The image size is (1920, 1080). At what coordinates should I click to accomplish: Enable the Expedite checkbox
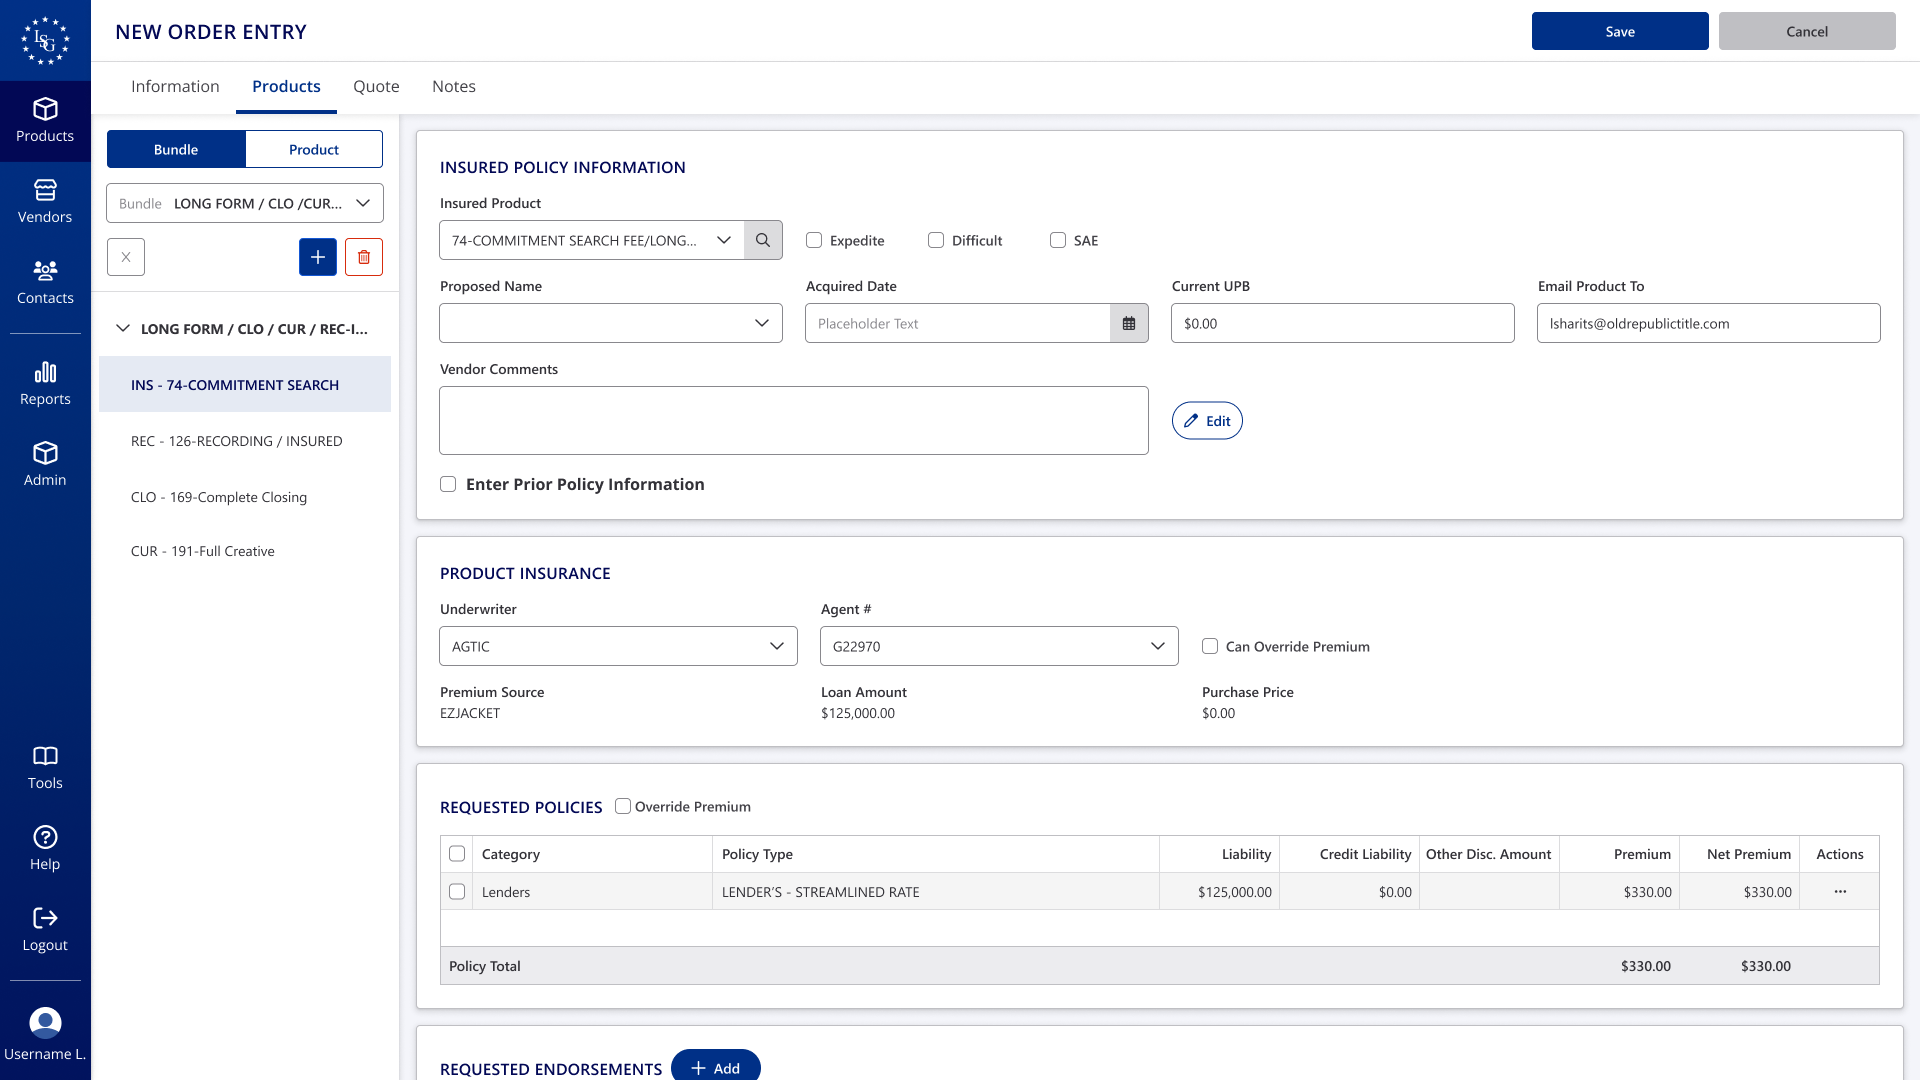point(814,240)
